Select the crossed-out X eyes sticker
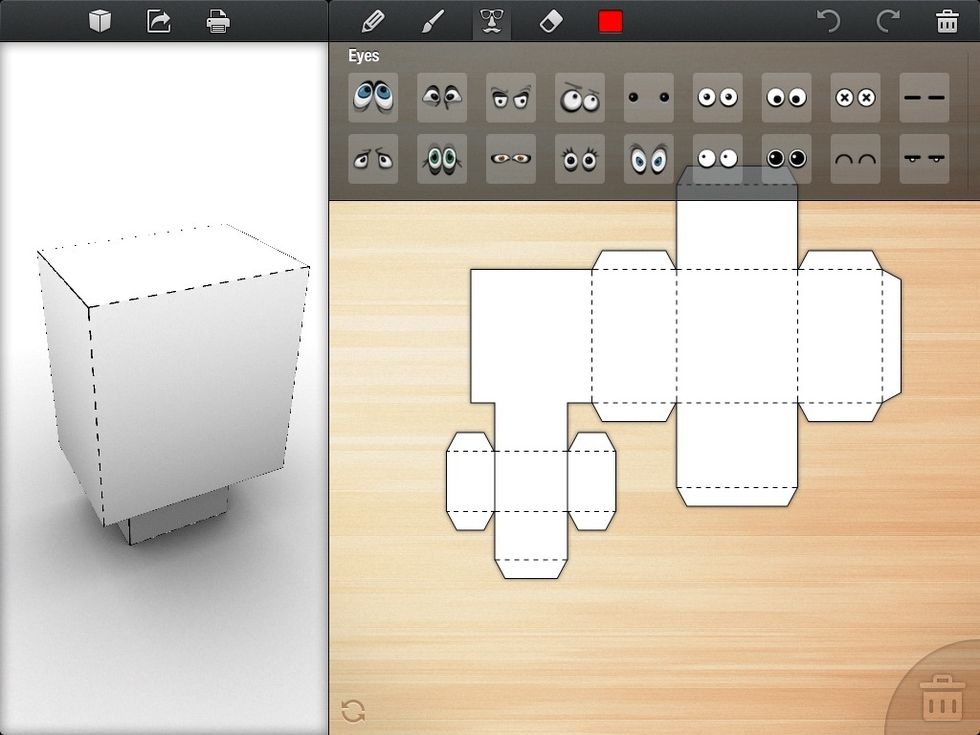Screen dimensions: 980x735 click(x=855, y=97)
